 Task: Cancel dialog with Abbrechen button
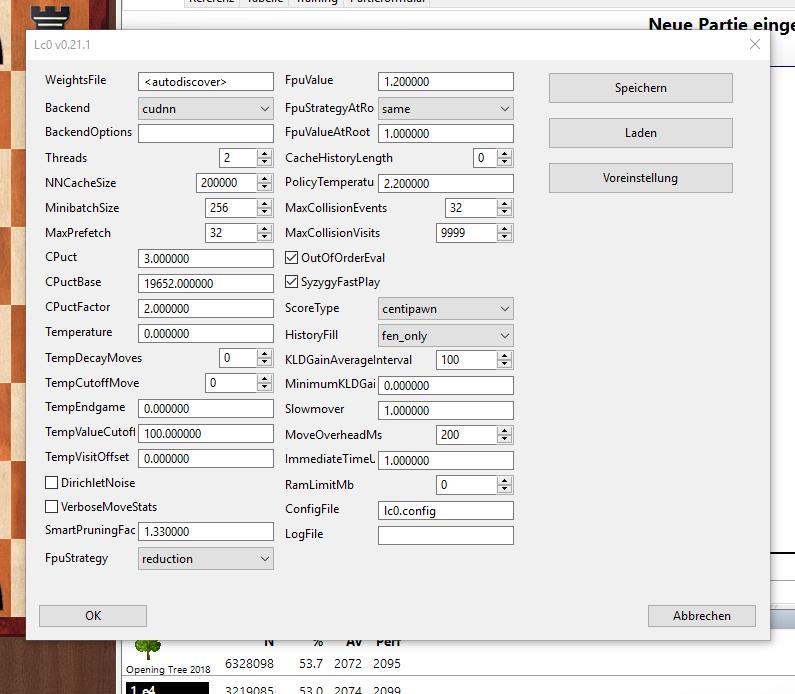(702, 615)
